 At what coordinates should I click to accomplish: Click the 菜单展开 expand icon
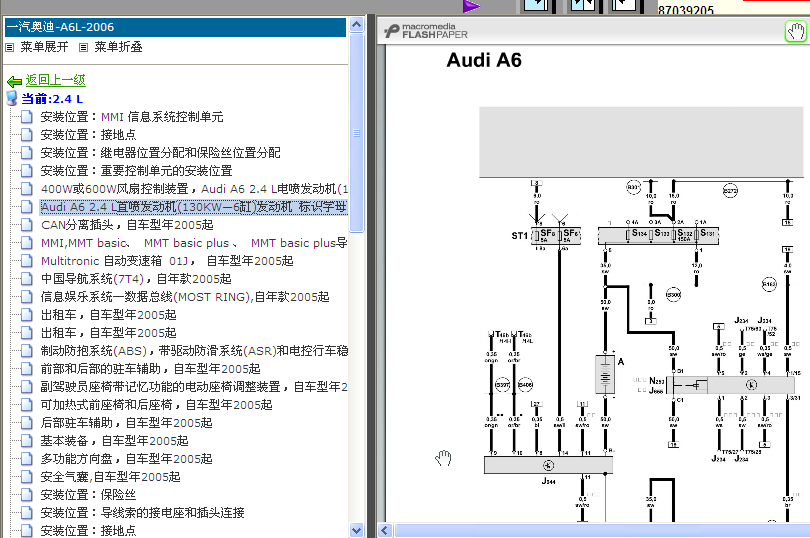9,48
